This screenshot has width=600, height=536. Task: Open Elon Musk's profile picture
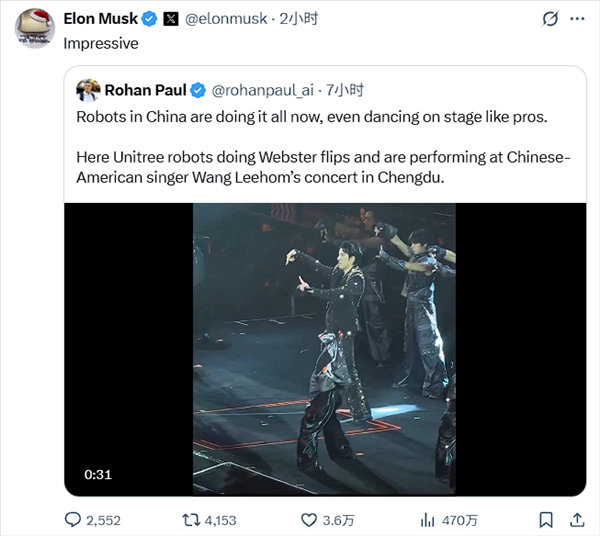pyautogui.click(x=34, y=25)
